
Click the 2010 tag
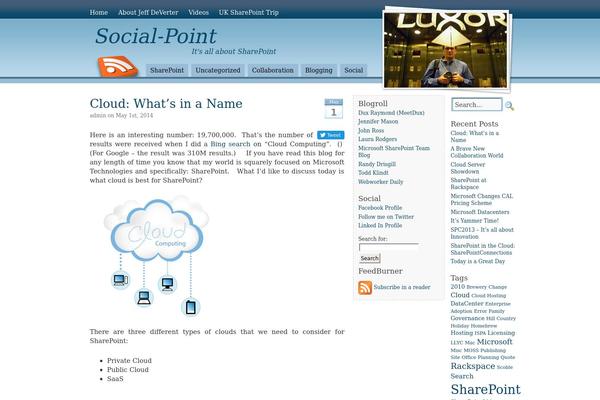[x=458, y=287]
